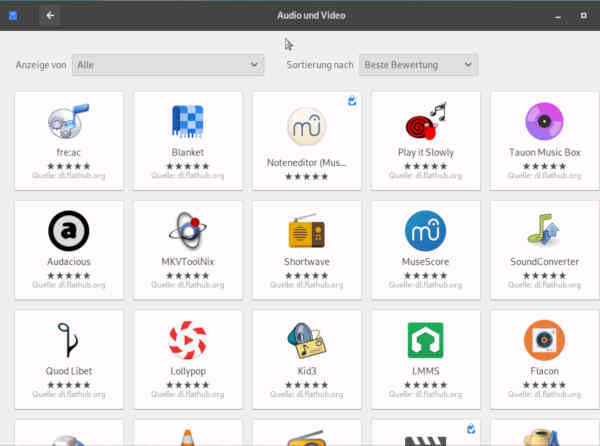Click the Audacious name label
600x446 pixels.
(69, 262)
